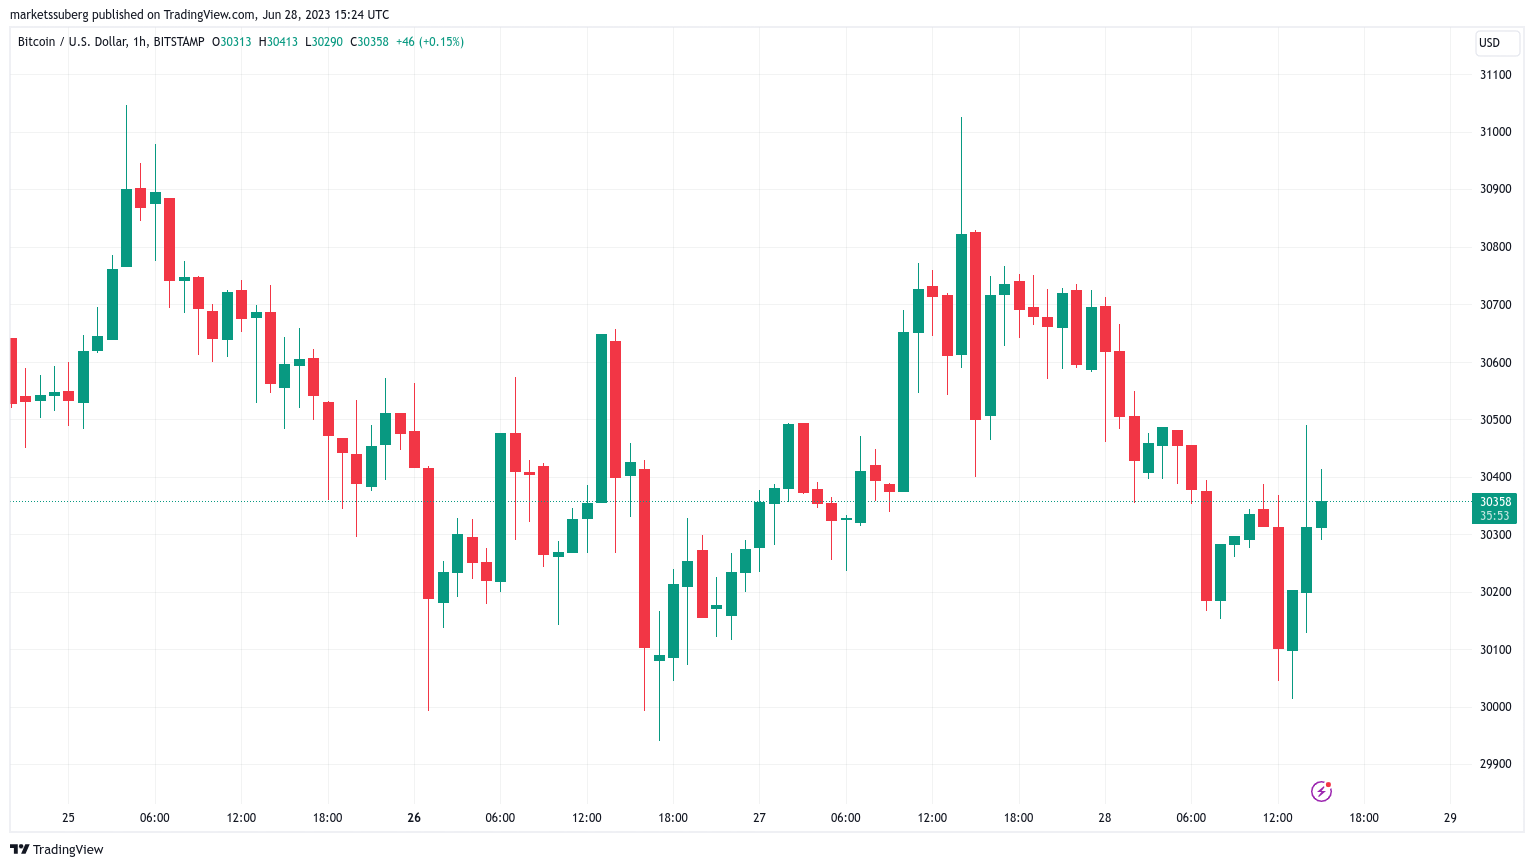1534x867 pixels.
Task: Click the 30500 price axis label
Action: 1495,420
